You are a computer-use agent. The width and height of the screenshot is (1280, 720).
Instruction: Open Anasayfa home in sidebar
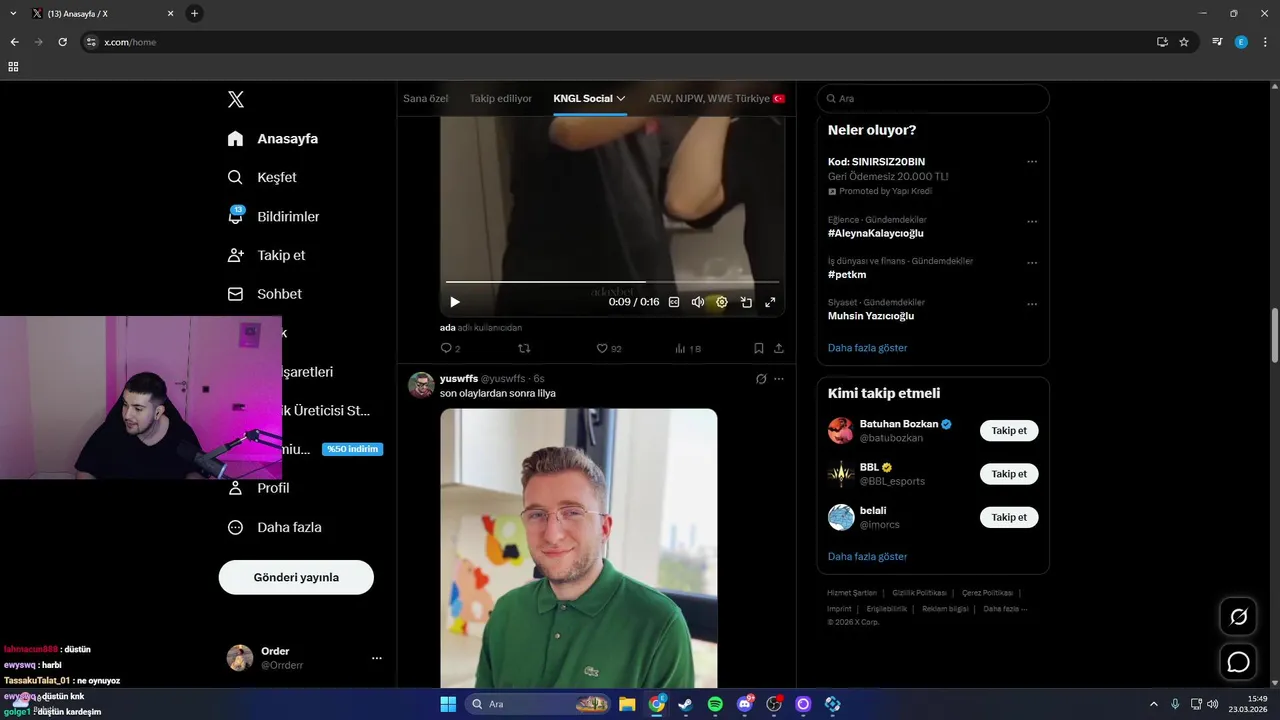[273, 139]
